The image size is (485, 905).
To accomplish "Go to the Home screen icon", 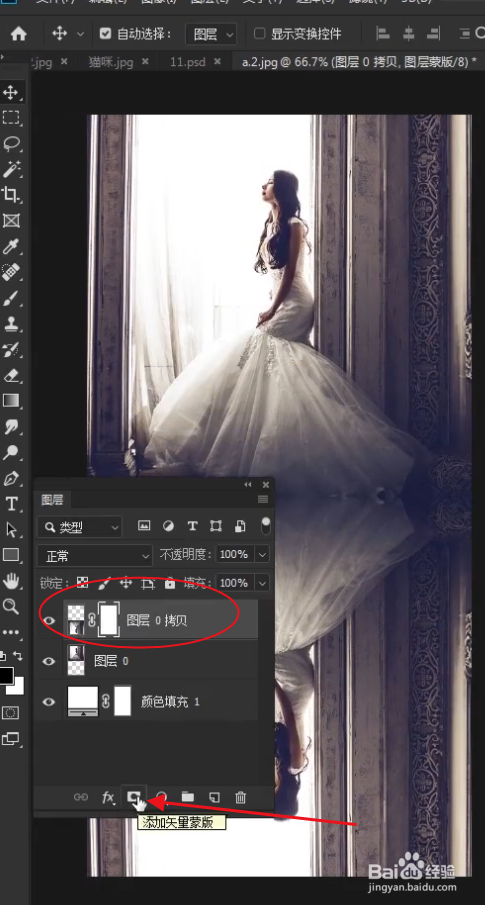I will (18, 34).
